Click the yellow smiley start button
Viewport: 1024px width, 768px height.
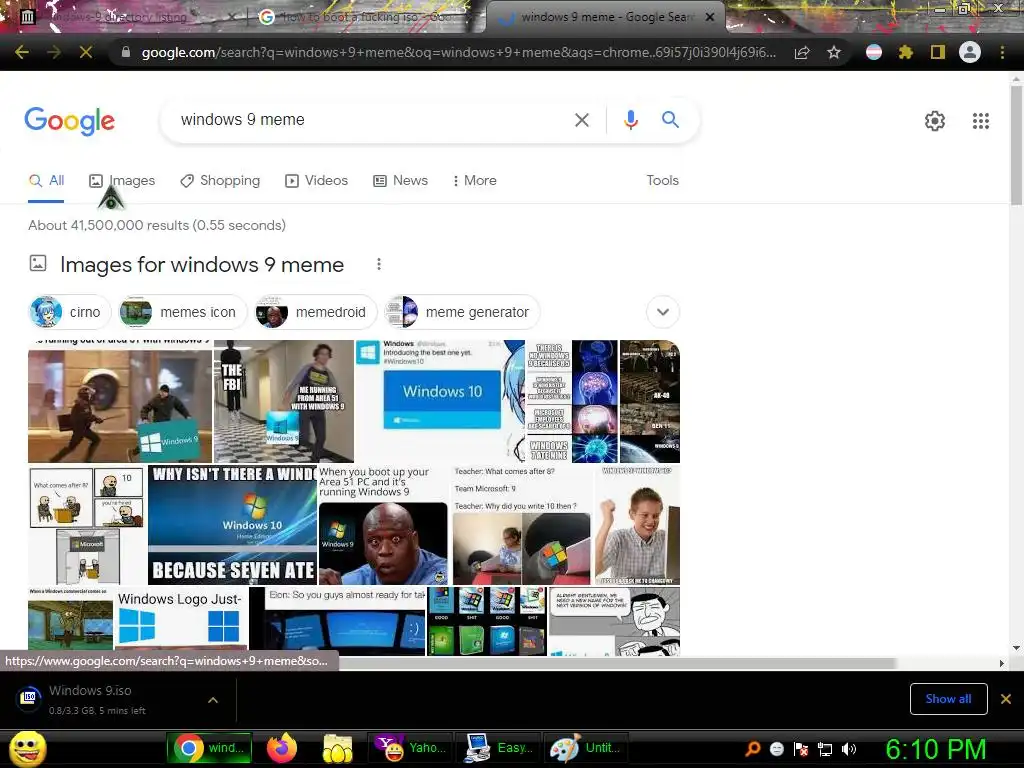tap(27, 748)
